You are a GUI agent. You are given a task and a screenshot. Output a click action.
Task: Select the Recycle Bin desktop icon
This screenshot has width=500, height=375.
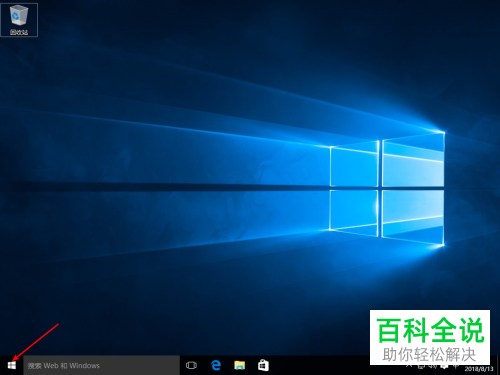[x=19, y=20]
